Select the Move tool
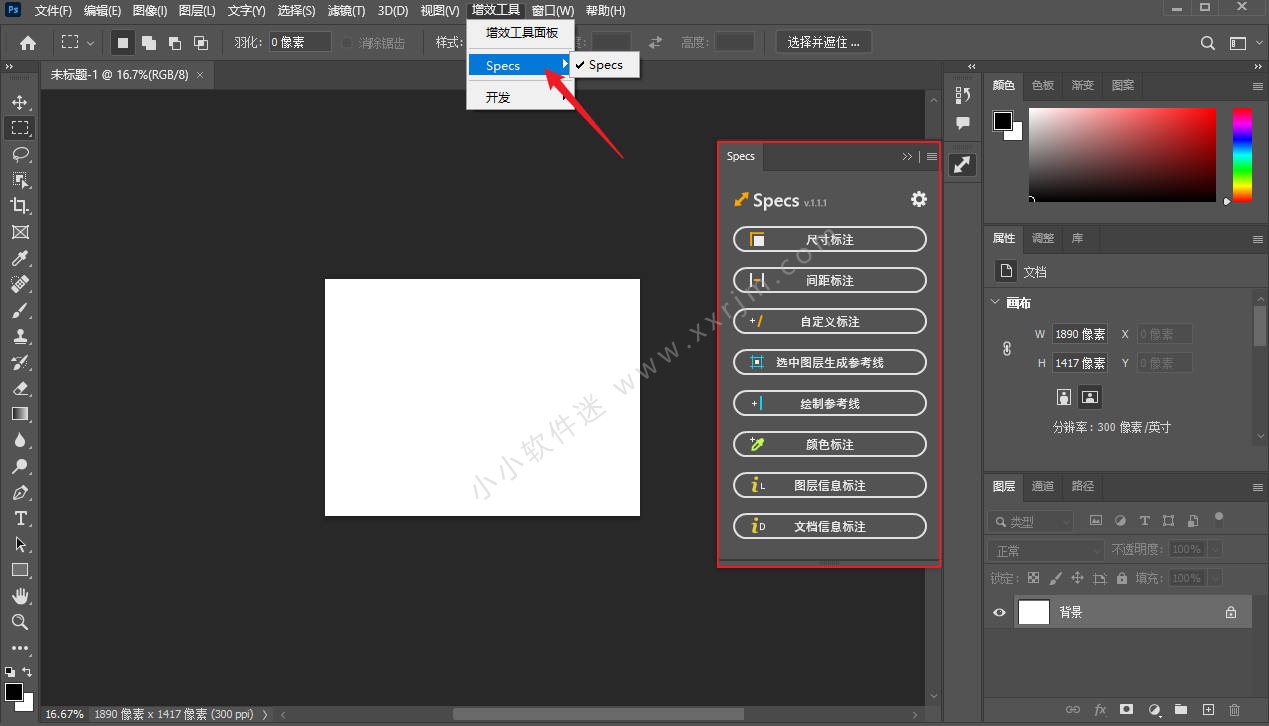1269x726 pixels. point(20,102)
